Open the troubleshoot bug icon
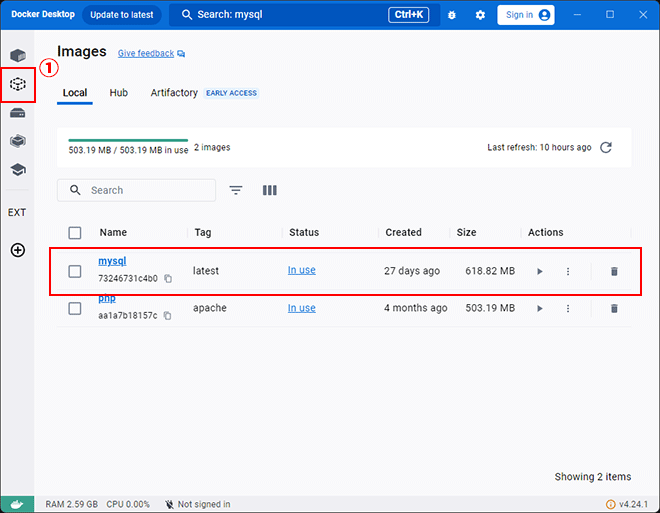 click(452, 15)
